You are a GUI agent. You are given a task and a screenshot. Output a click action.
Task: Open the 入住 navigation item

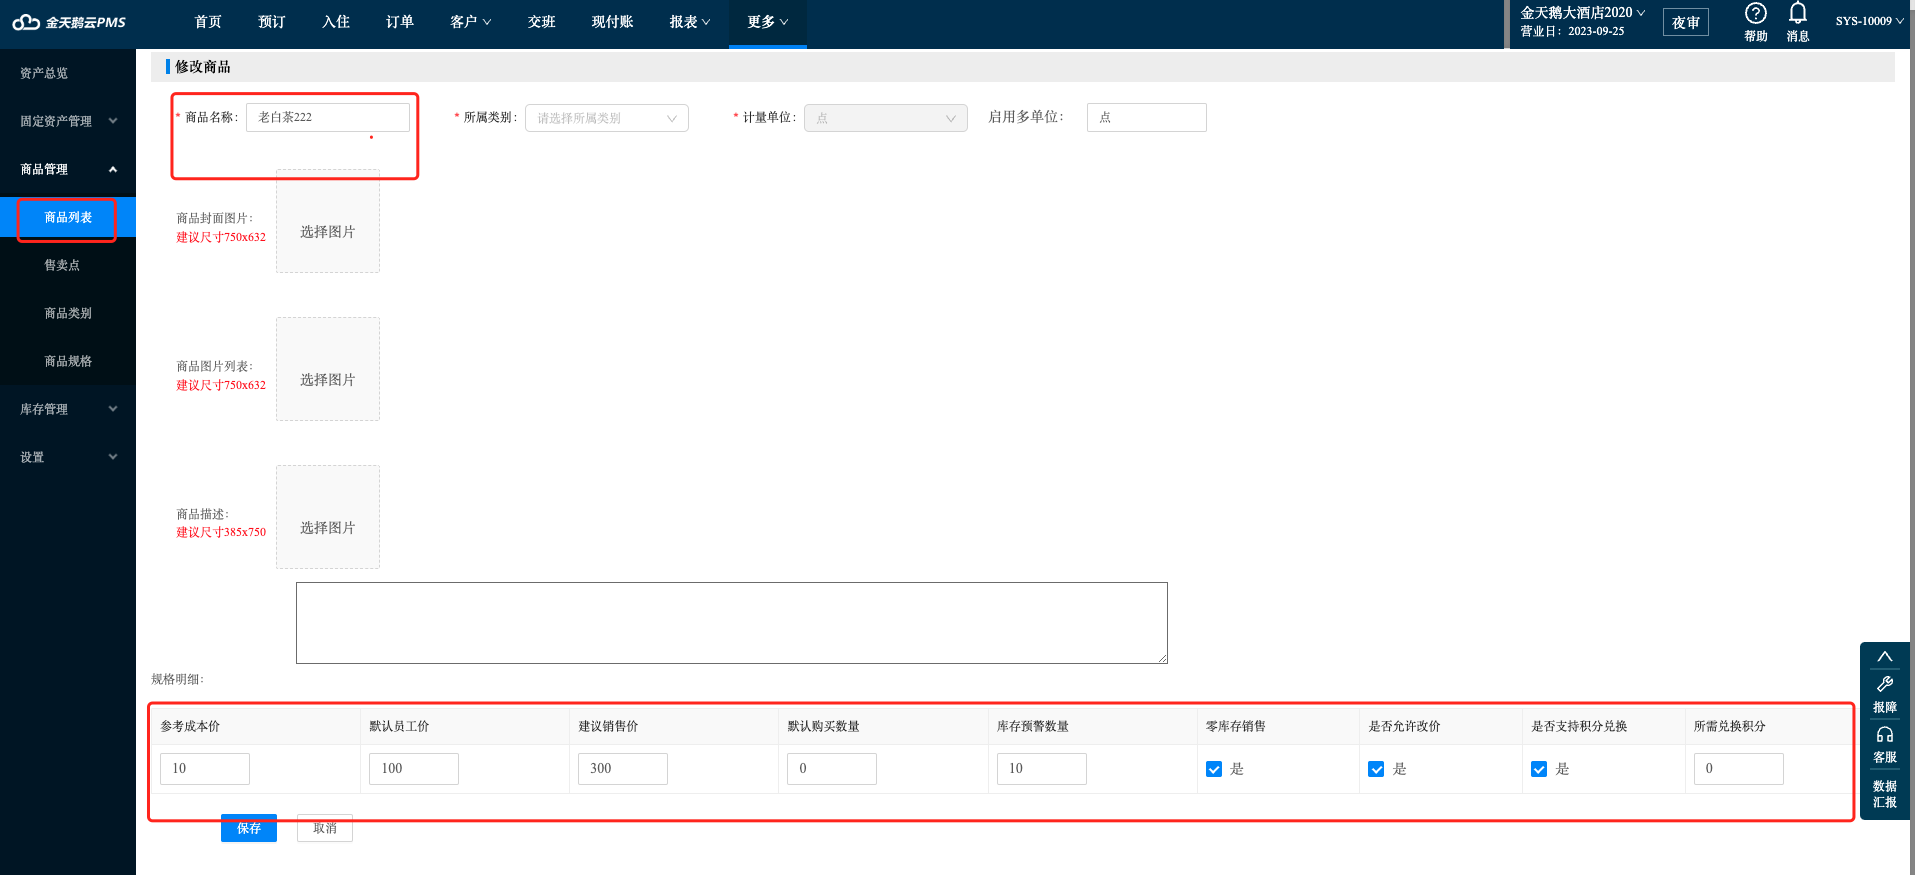pyautogui.click(x=336, y=22)
